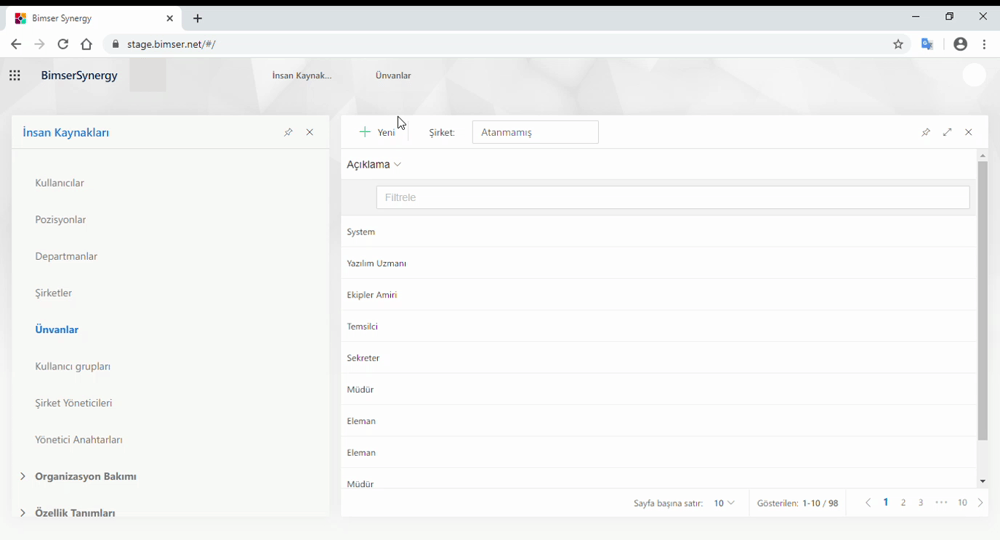Bookmark this page with star icon
This screenshot has height=540, width=1000.
[x=898, y=44]
